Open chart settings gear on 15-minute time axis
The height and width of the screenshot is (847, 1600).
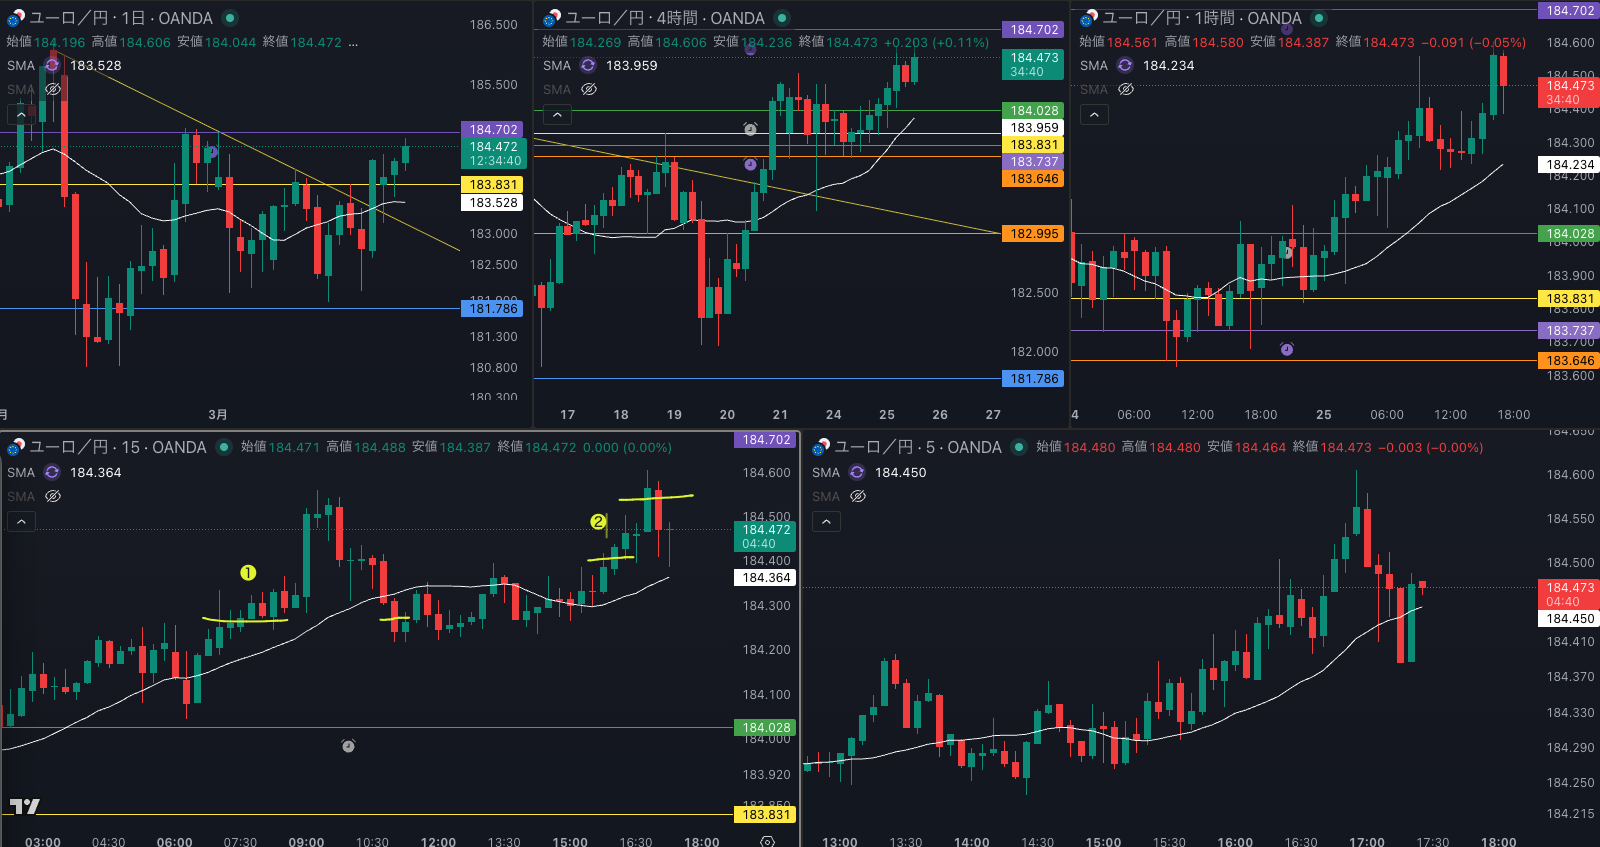(x=767, y=841)
